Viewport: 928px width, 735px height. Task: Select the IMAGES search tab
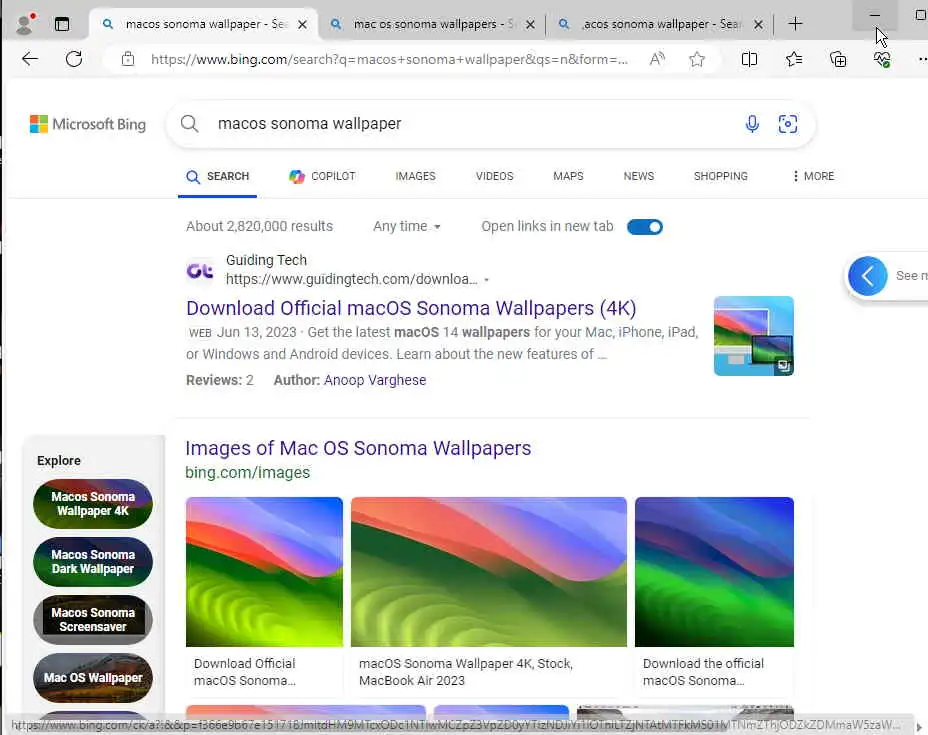click(415, 176)
